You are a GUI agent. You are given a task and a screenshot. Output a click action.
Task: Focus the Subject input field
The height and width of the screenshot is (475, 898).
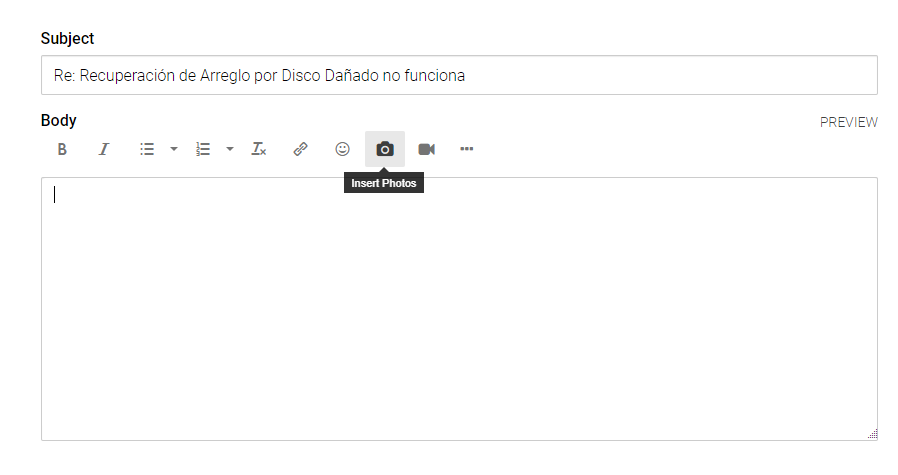coord(459,75)
